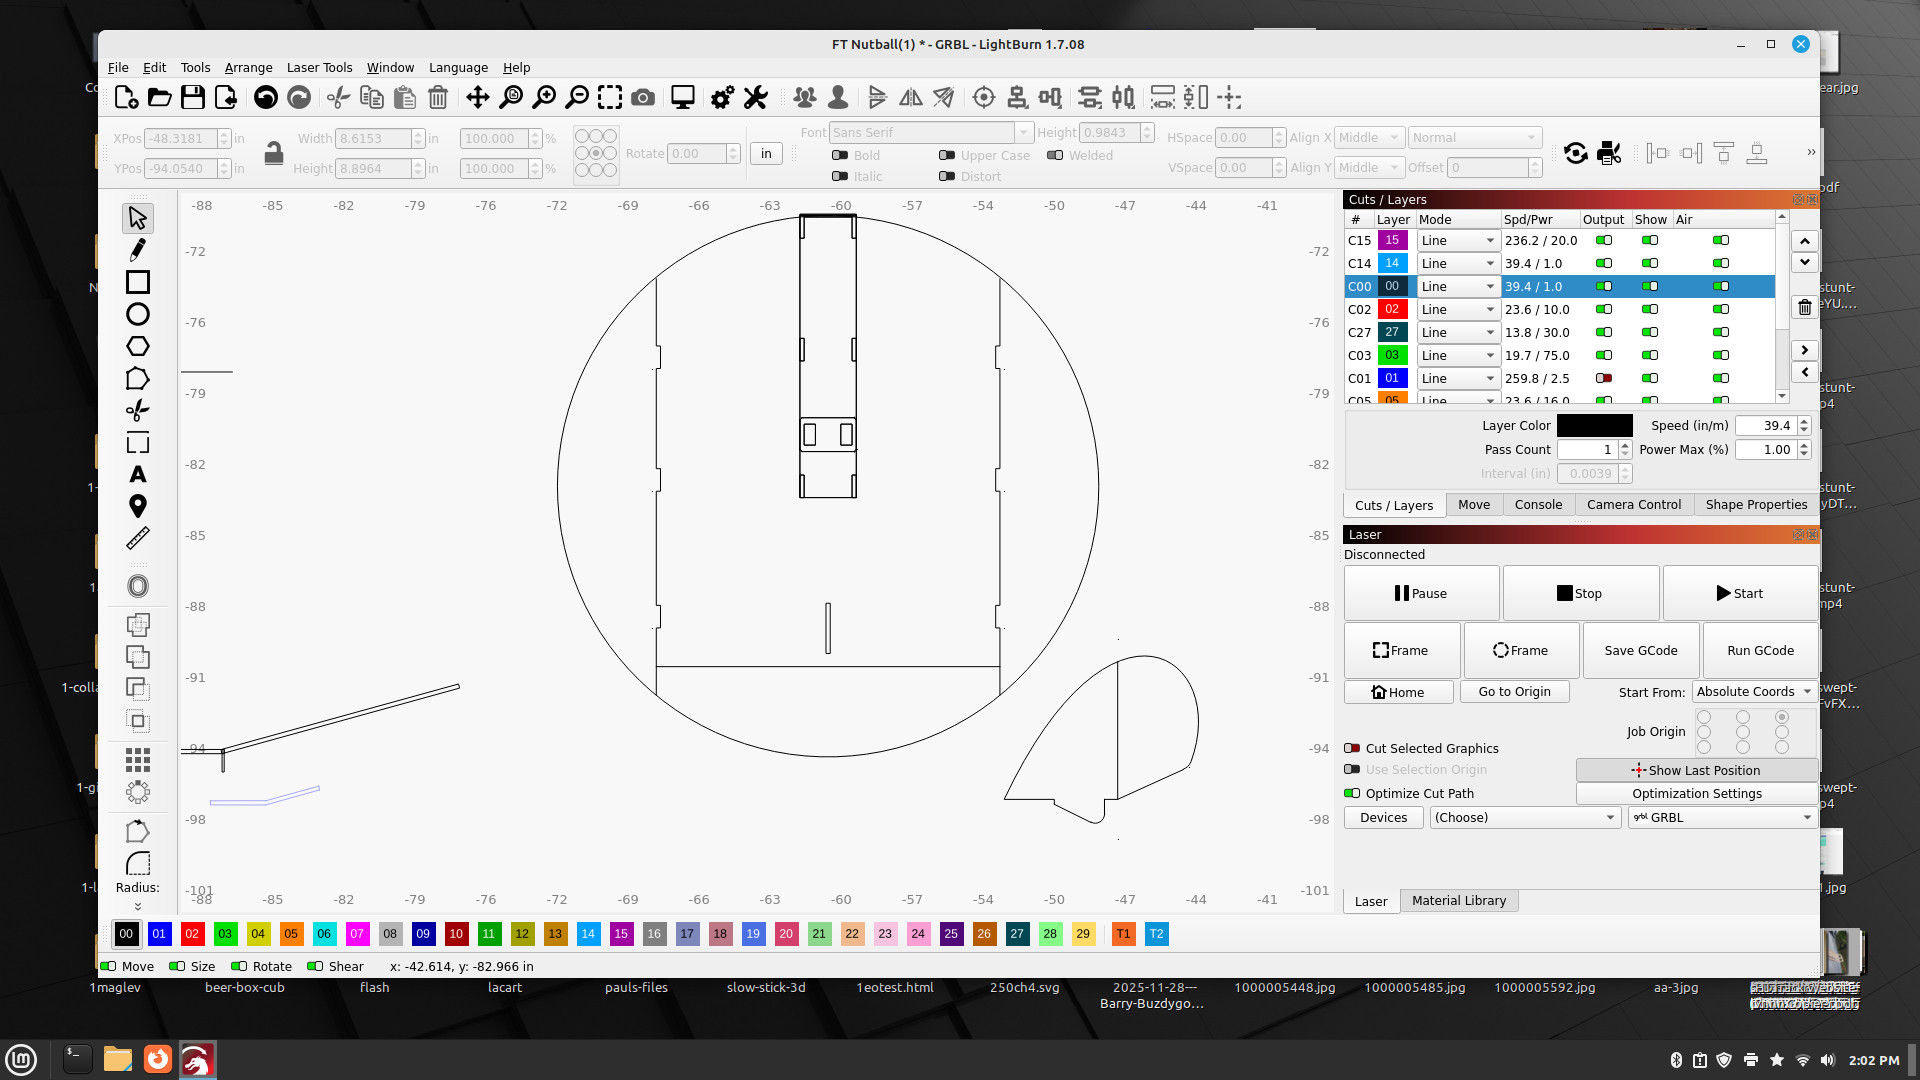Click the Save GCode button
Screen dimensions: 1920x1080
pyautogui.click(x=1640, y=650)
